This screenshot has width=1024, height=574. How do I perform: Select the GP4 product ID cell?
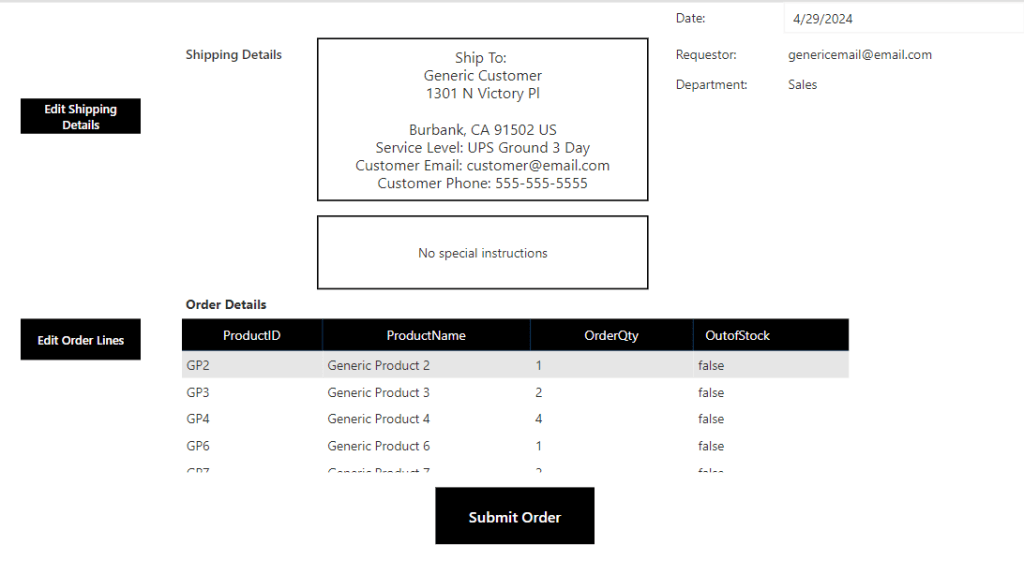(198, 419)
